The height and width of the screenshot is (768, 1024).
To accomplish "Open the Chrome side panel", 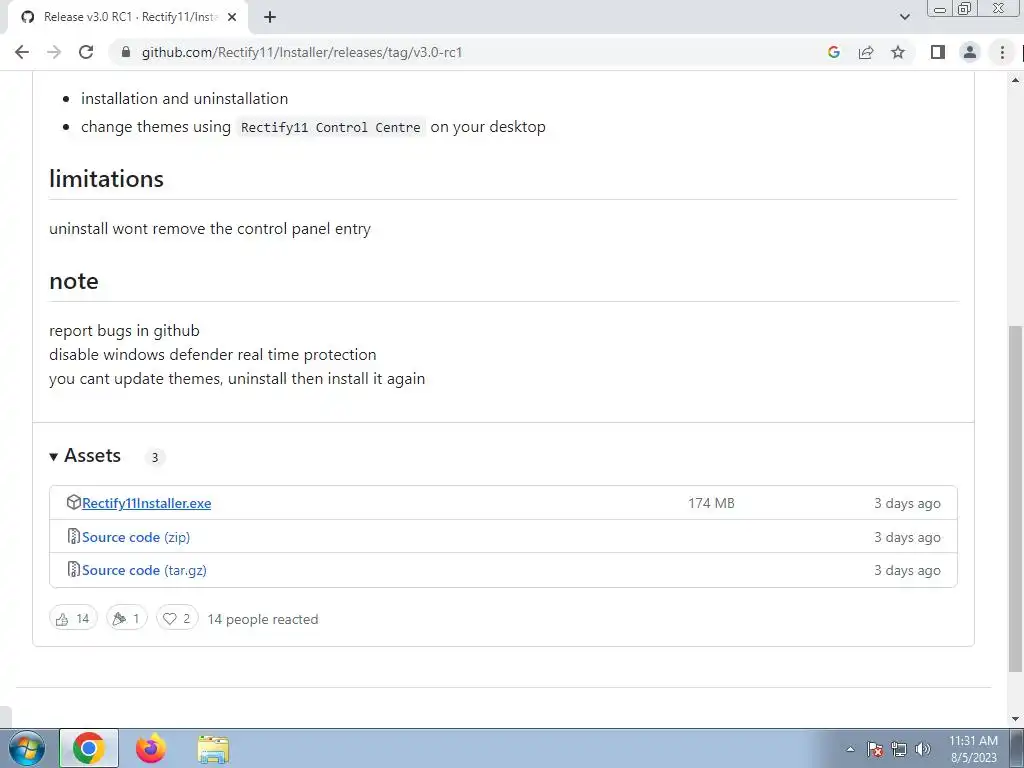I will tap(938, 52).
